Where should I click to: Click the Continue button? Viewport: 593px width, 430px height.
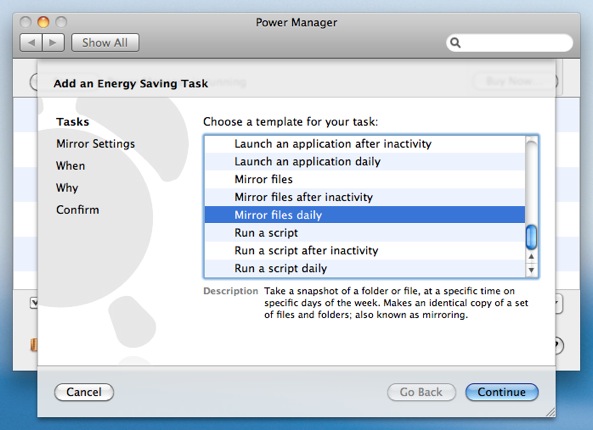502,392
